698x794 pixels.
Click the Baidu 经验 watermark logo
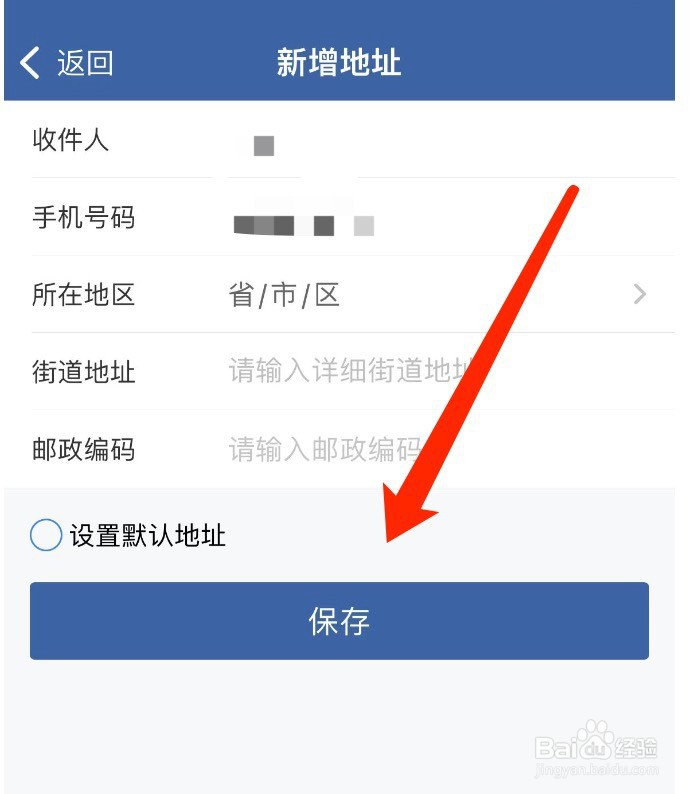click(596, 742)
